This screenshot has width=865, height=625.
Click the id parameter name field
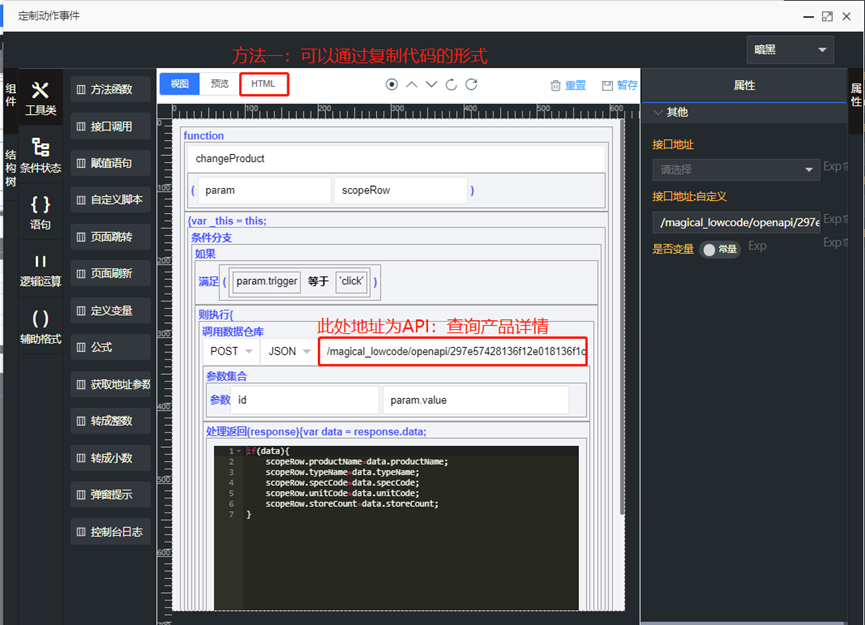click(306, 400)
